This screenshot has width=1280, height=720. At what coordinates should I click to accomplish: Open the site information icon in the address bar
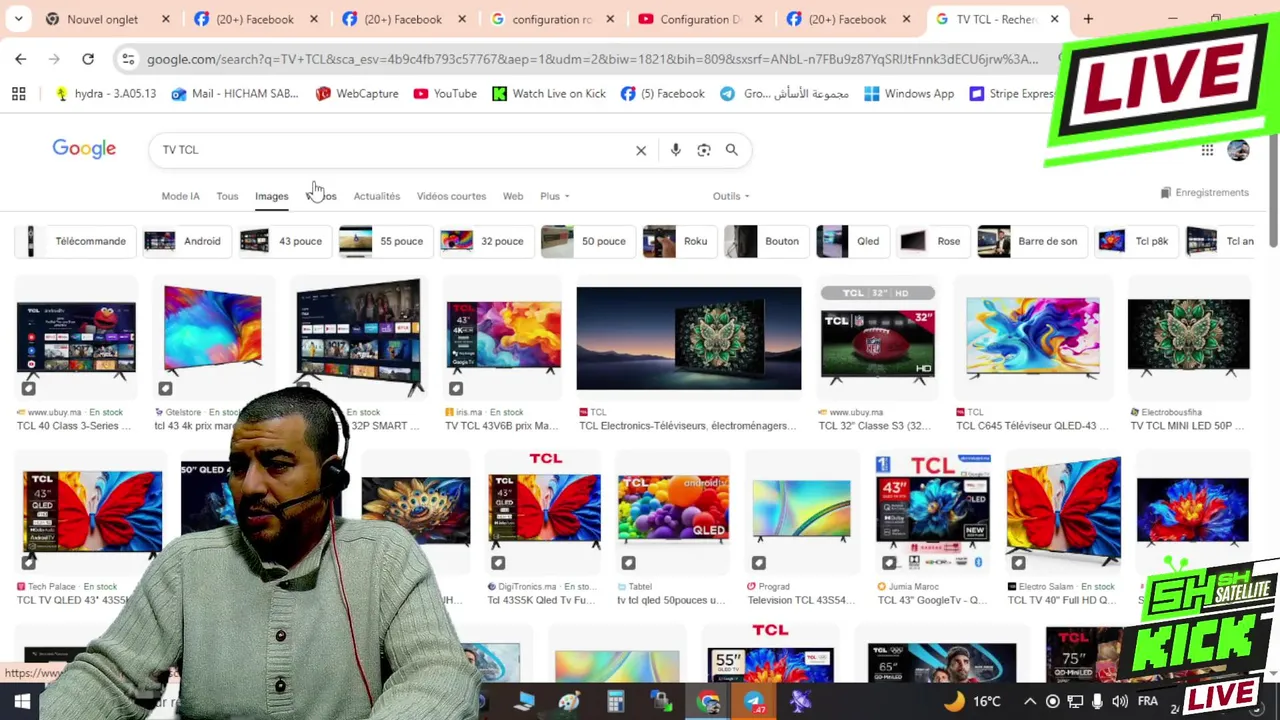pos(128,59)
